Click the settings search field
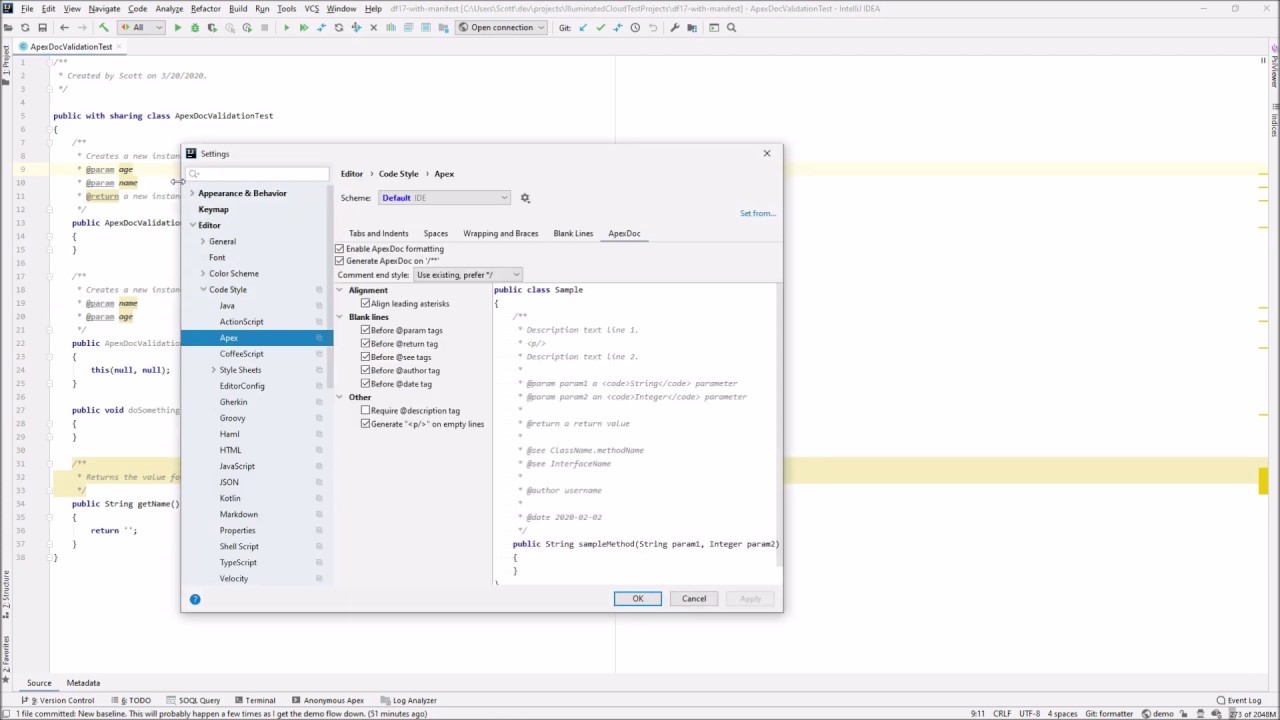The width and height of the screenshot is (1280, 720). pyautogui.click(x=258, y=174)
